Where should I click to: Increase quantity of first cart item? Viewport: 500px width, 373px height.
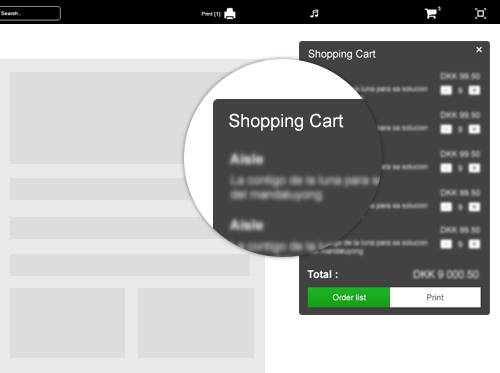pos(474,90)
